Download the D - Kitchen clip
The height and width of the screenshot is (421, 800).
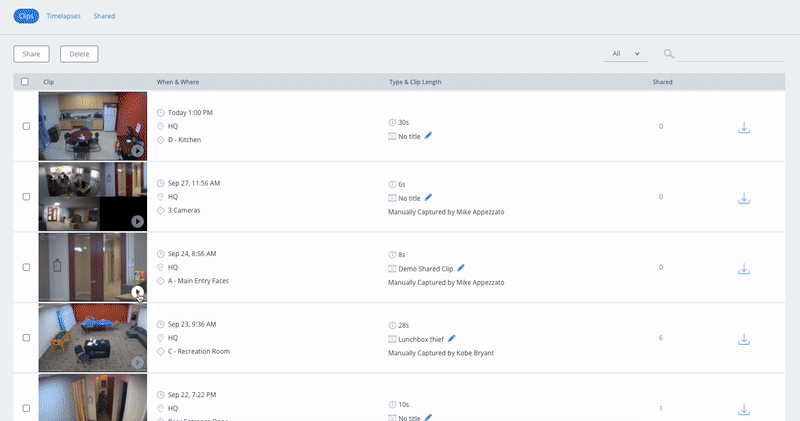[744, 128]
